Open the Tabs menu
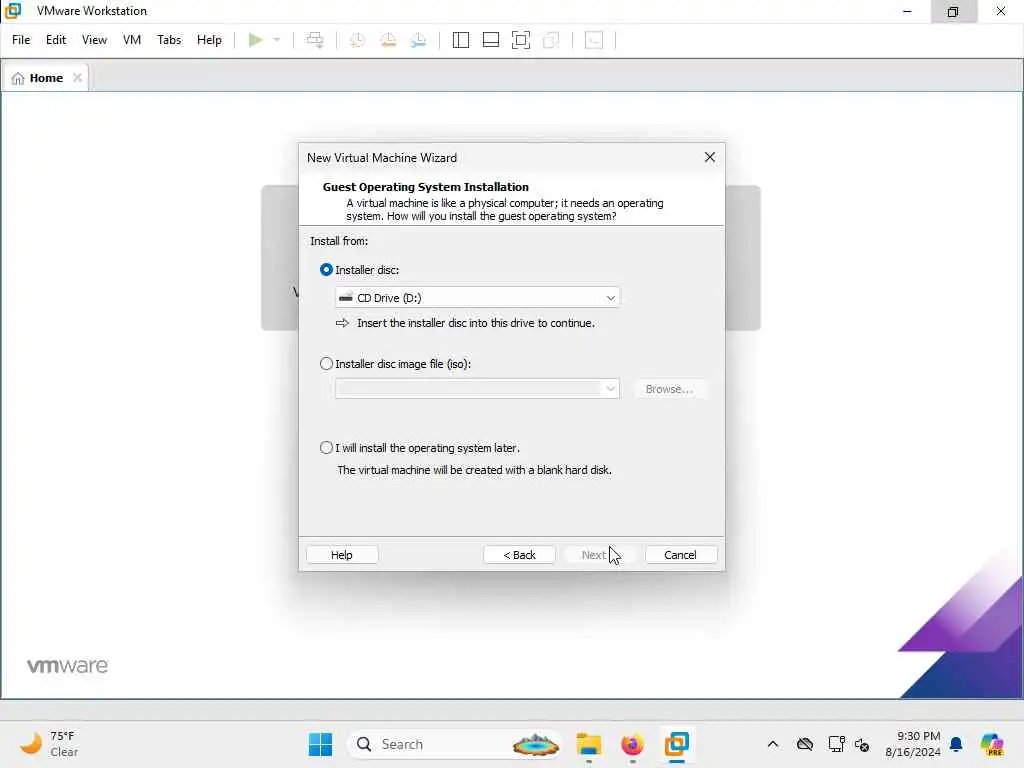 [x=169, y=40]
